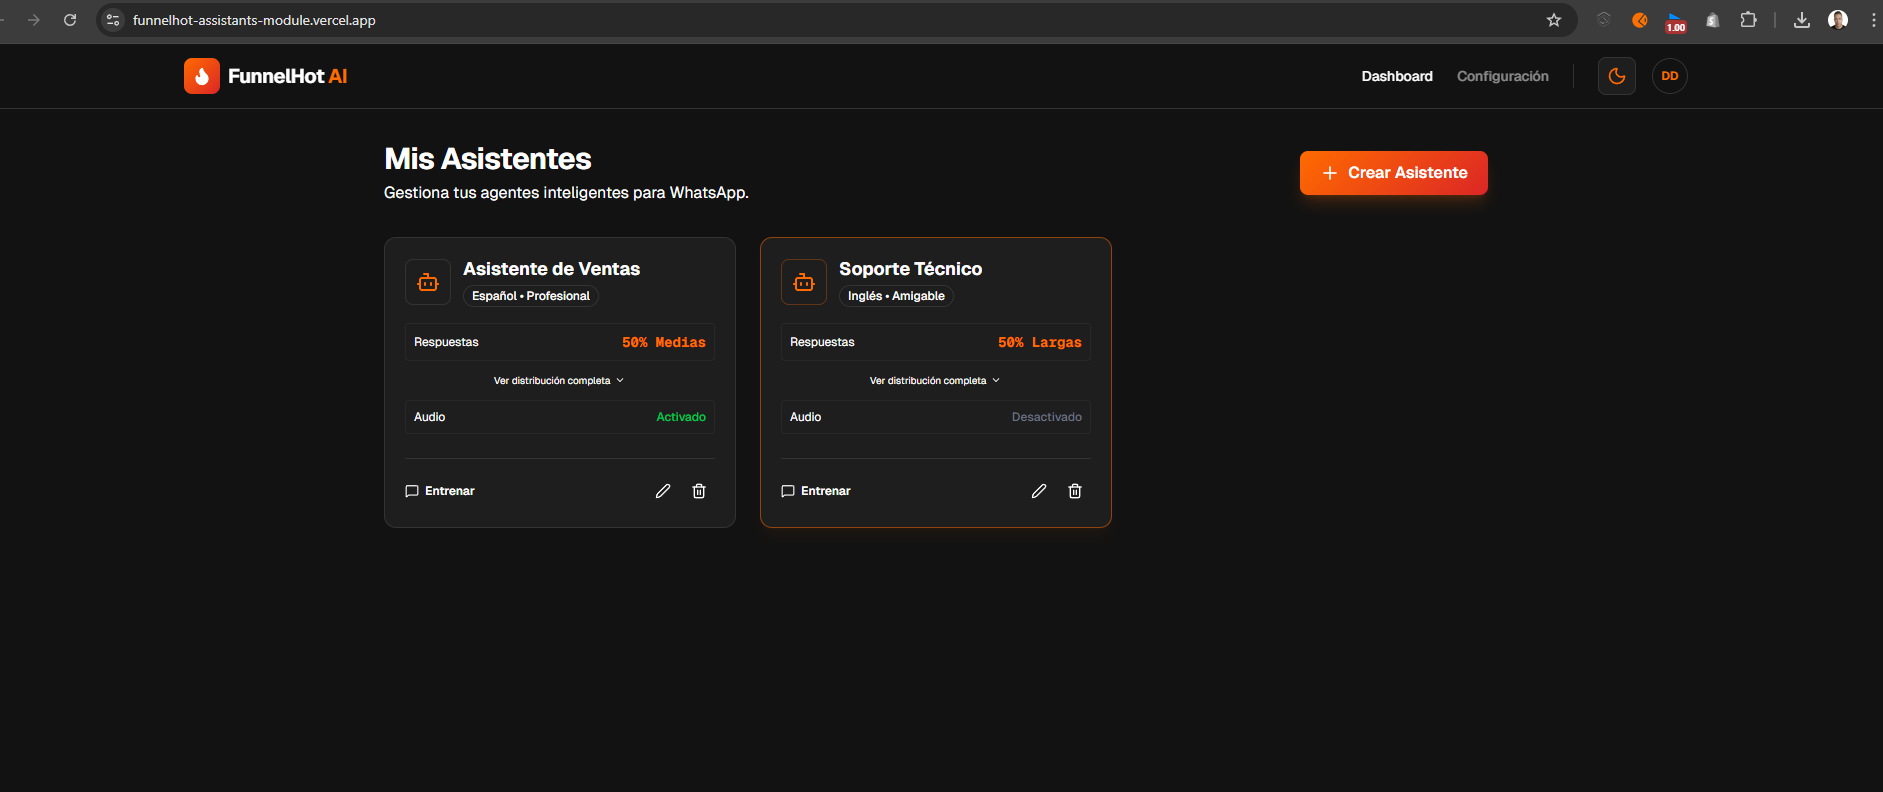
Task: Click the Mis Asistentes heading
Action: [x=488, y=159]
